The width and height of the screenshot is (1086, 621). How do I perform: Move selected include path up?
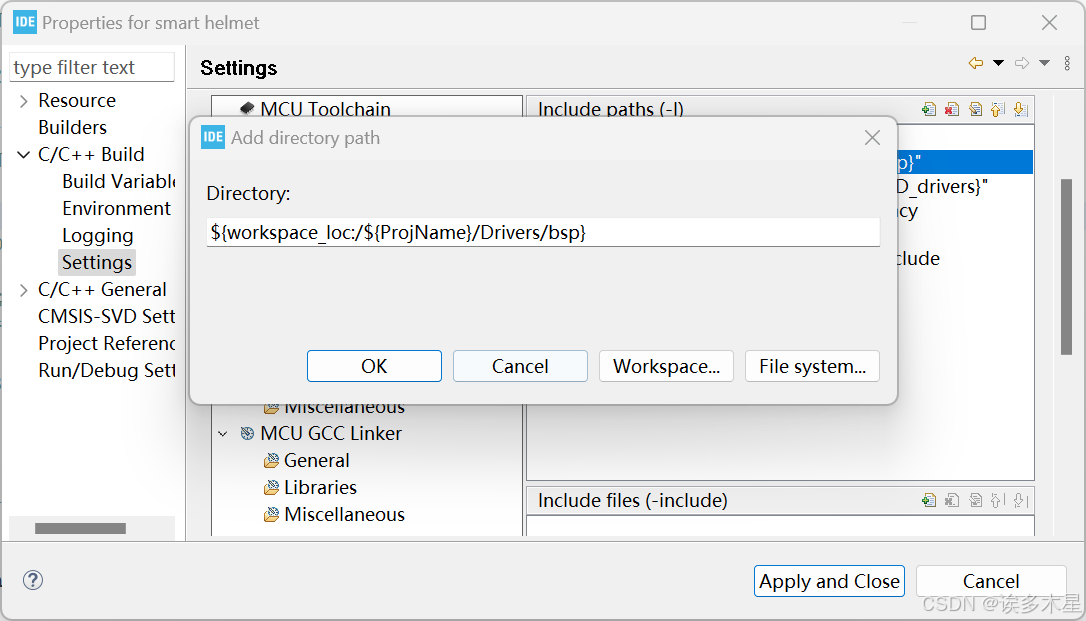click(x=997, y=109)
